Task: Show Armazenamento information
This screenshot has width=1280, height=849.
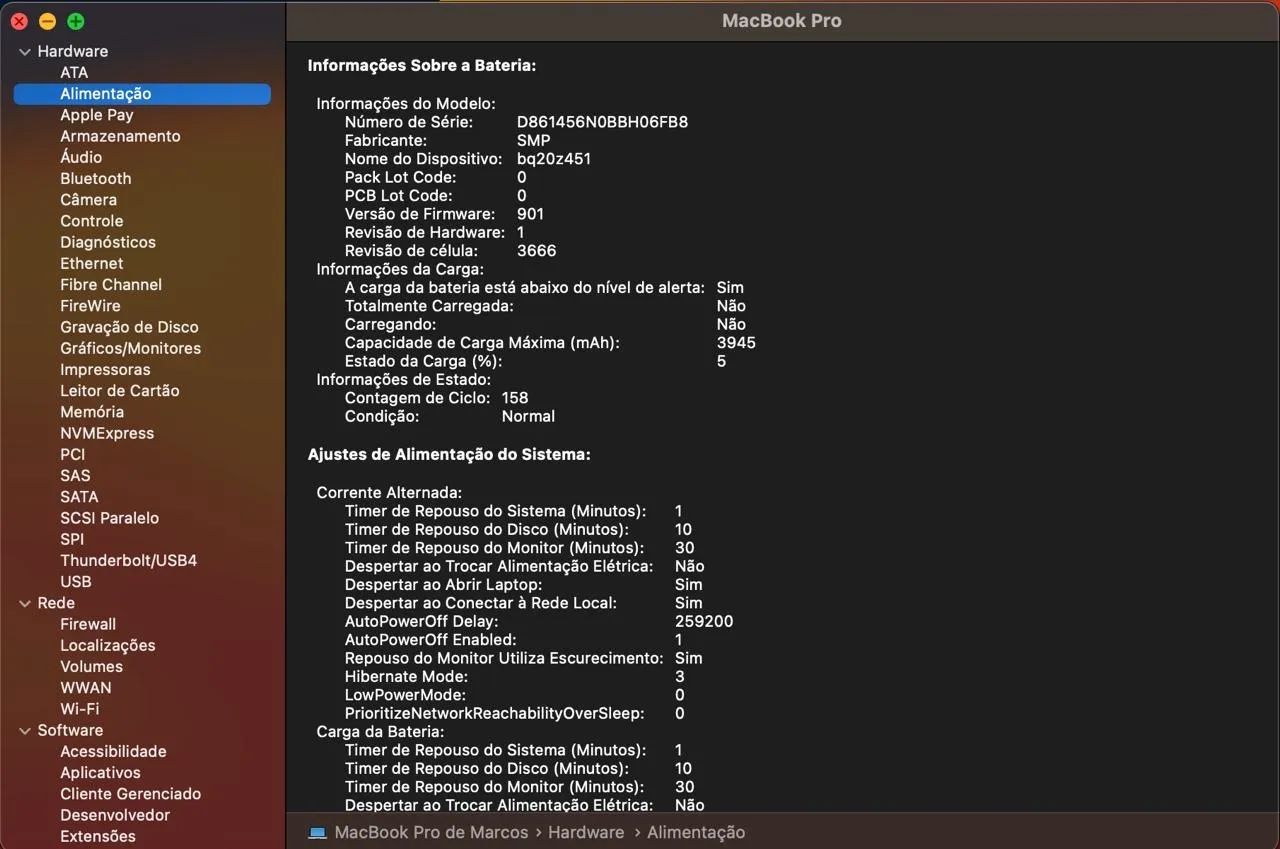Action: [x=120, y=136]
